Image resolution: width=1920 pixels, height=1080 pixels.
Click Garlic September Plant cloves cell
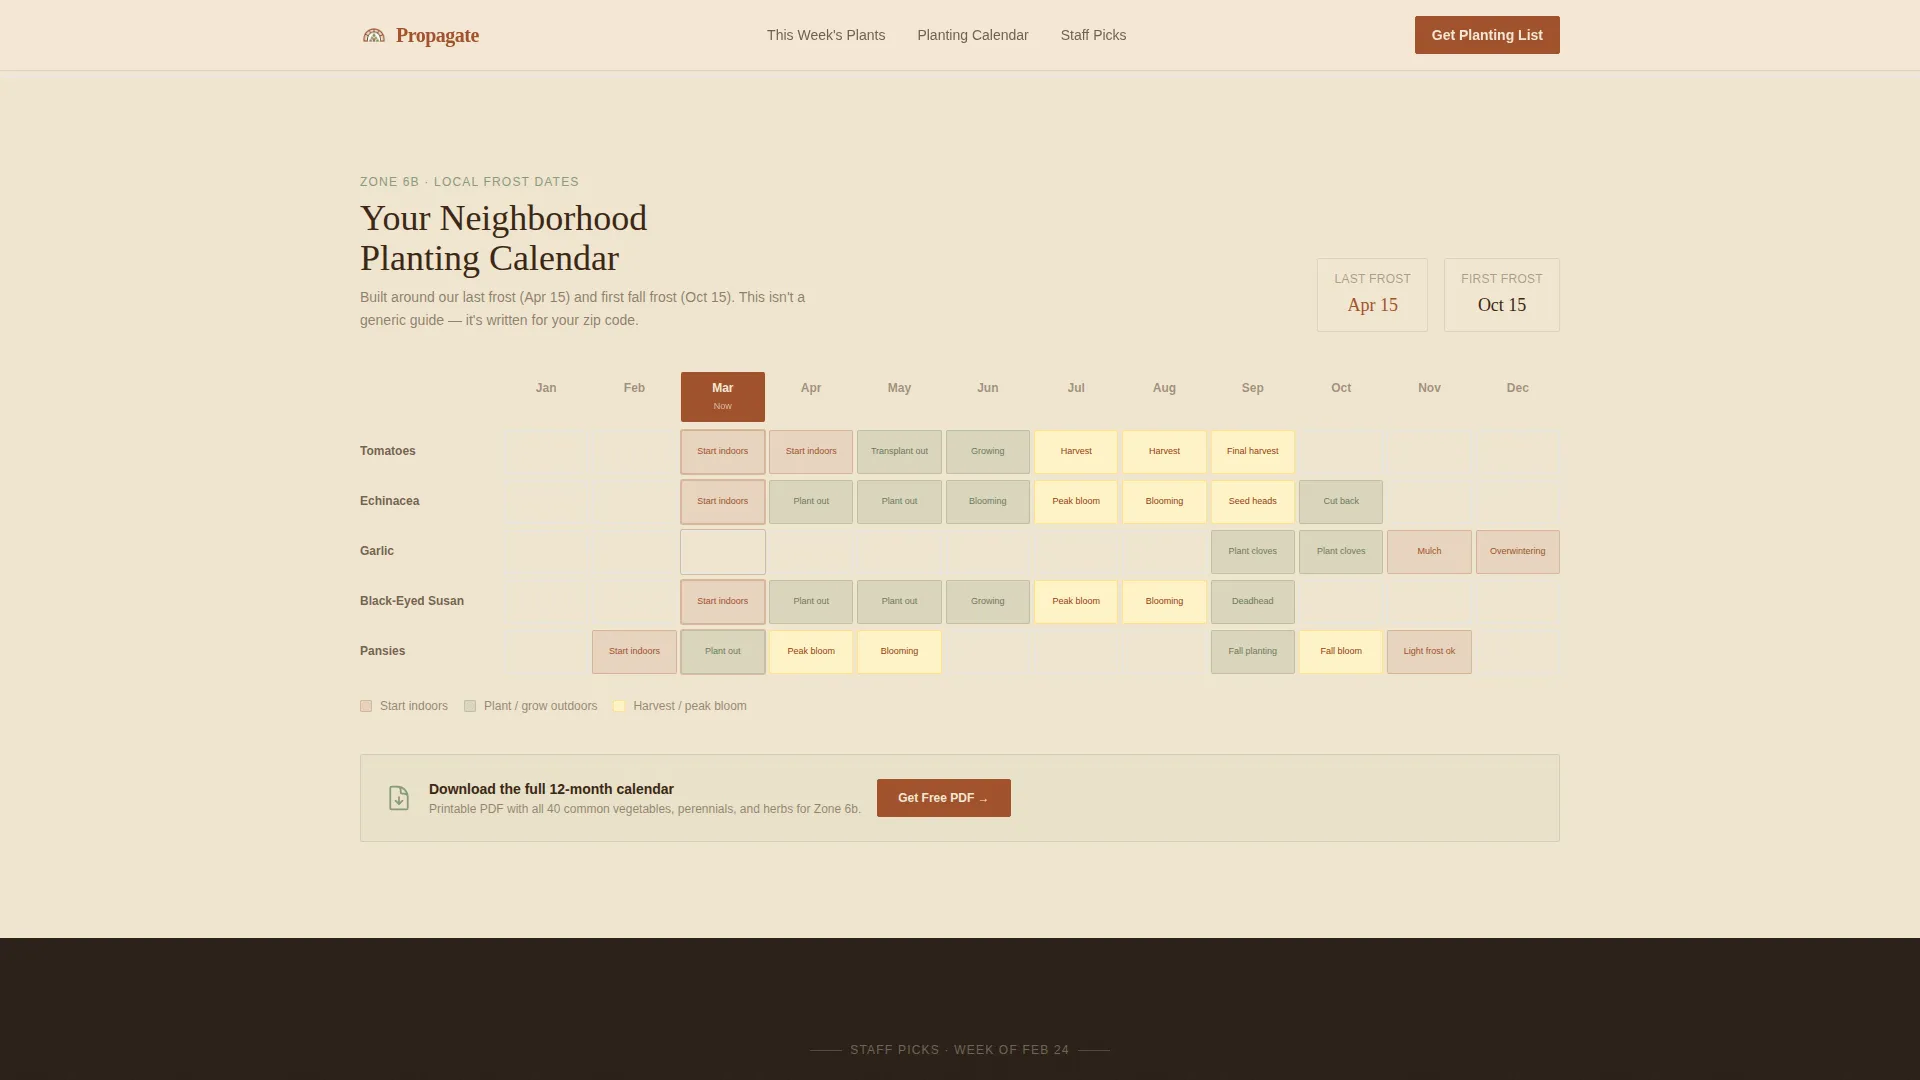click(1253, 552)
